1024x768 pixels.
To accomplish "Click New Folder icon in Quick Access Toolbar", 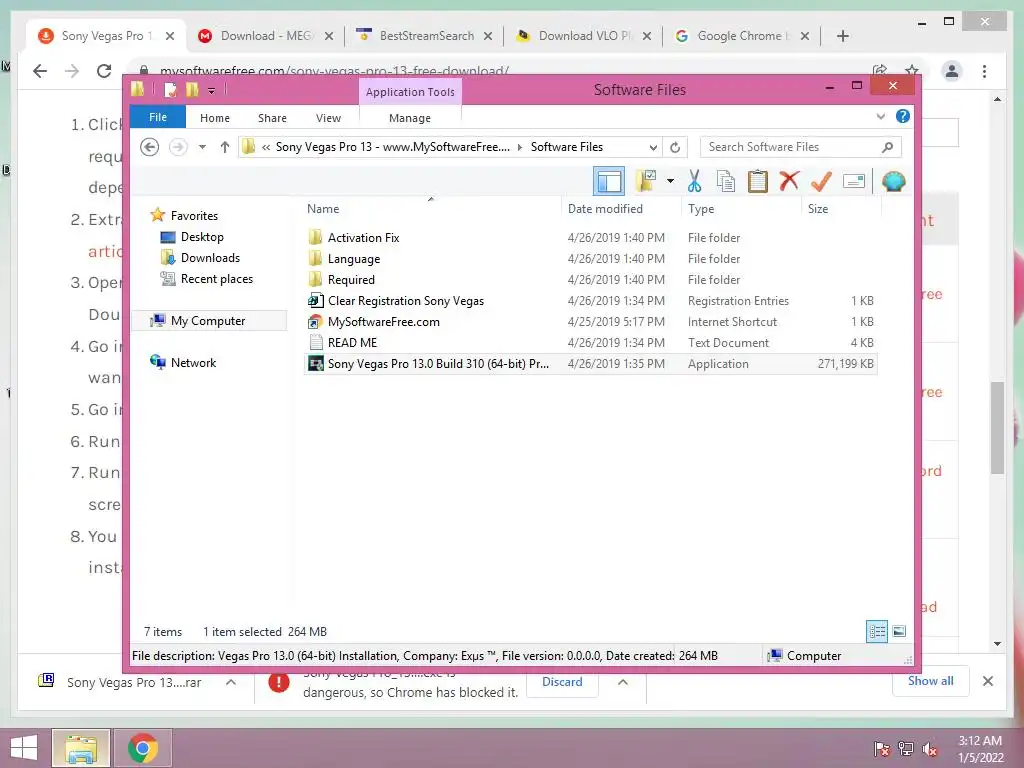I will coord(192,89).
